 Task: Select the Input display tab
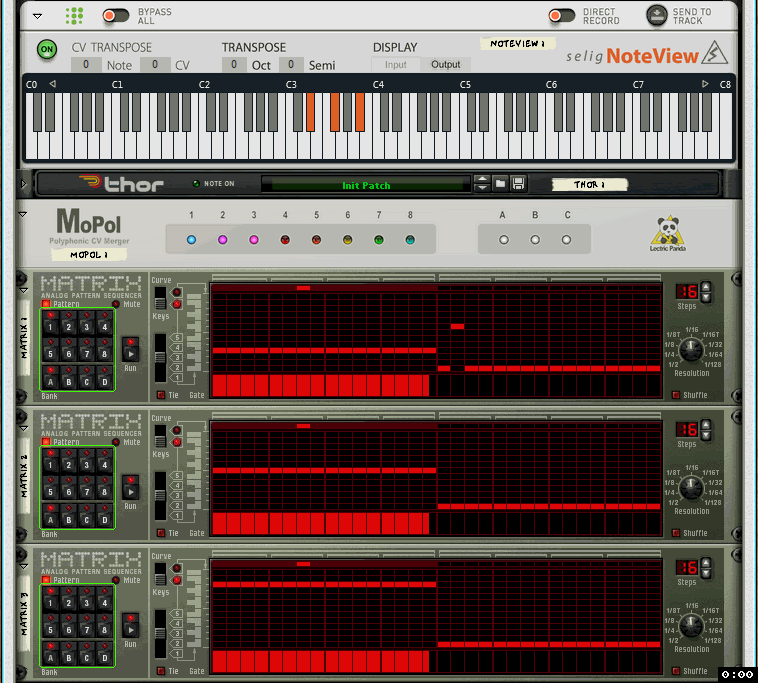tap(395, 65)
